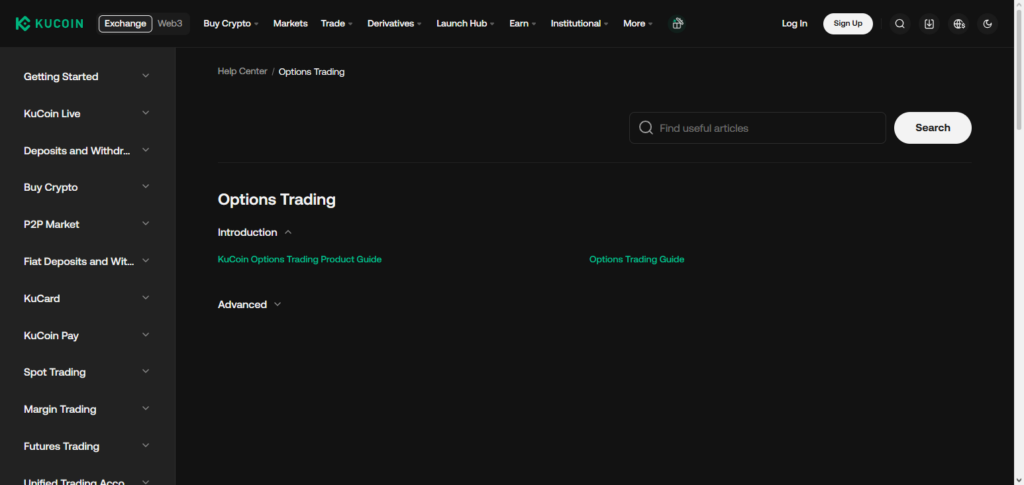
Task: Click the Search button
Action: pos(933,128)
